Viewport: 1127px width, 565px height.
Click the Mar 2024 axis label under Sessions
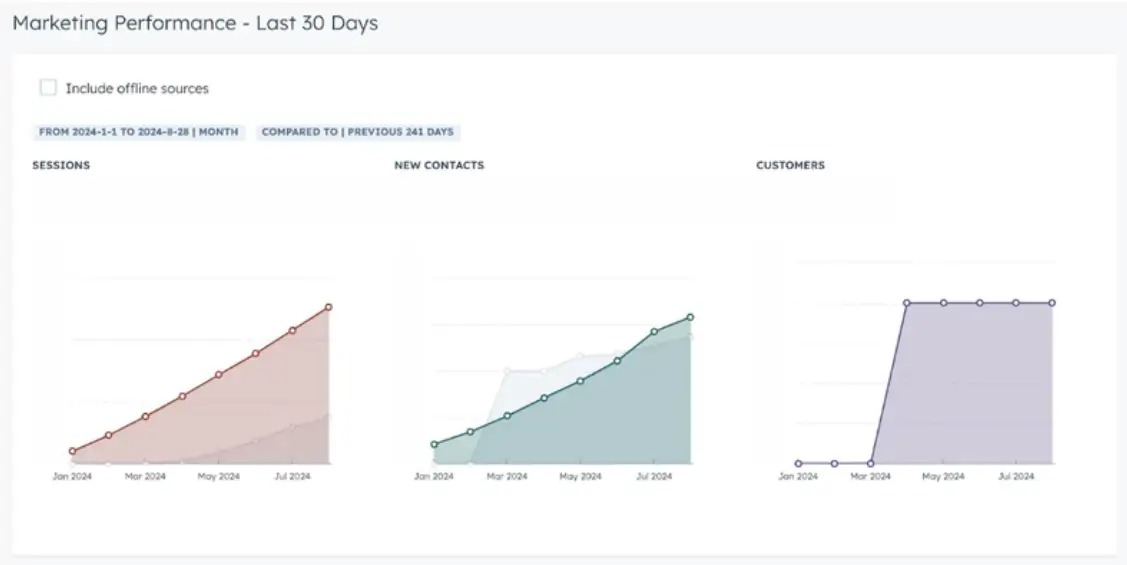tap(145, 477)
